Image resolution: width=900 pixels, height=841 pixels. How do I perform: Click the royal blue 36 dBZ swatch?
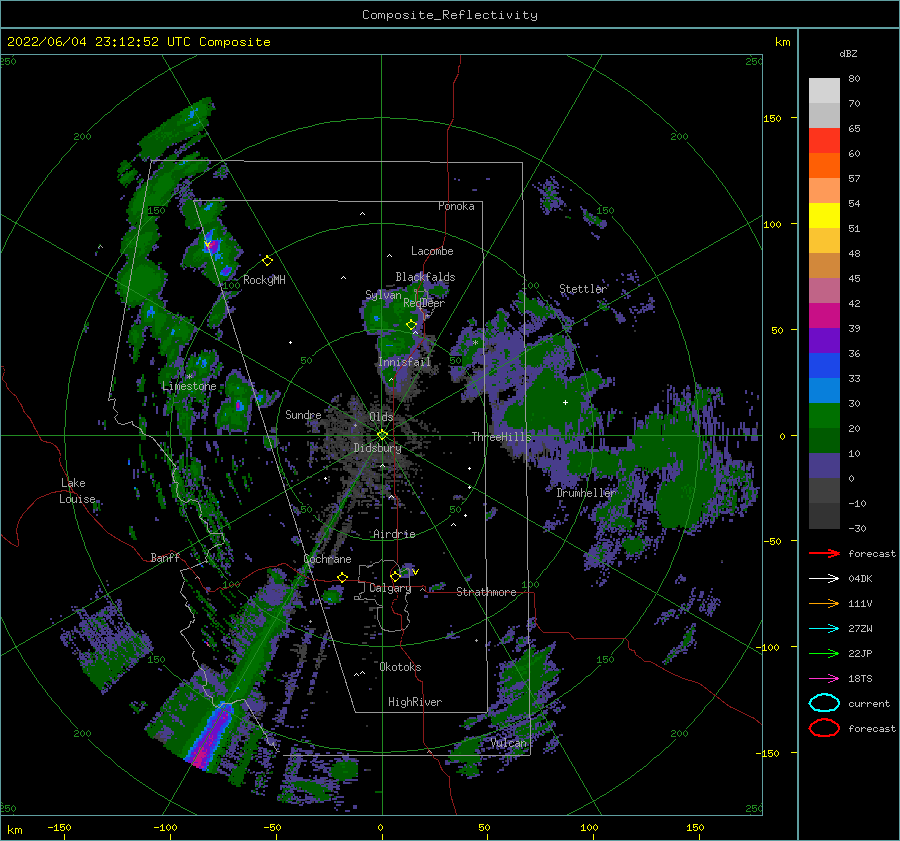coord(824,365)
